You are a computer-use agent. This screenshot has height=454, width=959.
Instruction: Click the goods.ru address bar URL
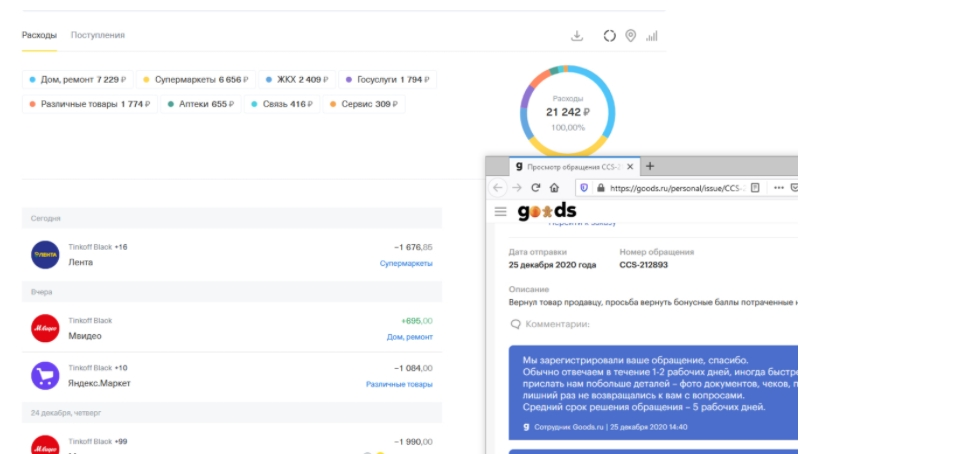click(676, 188)
